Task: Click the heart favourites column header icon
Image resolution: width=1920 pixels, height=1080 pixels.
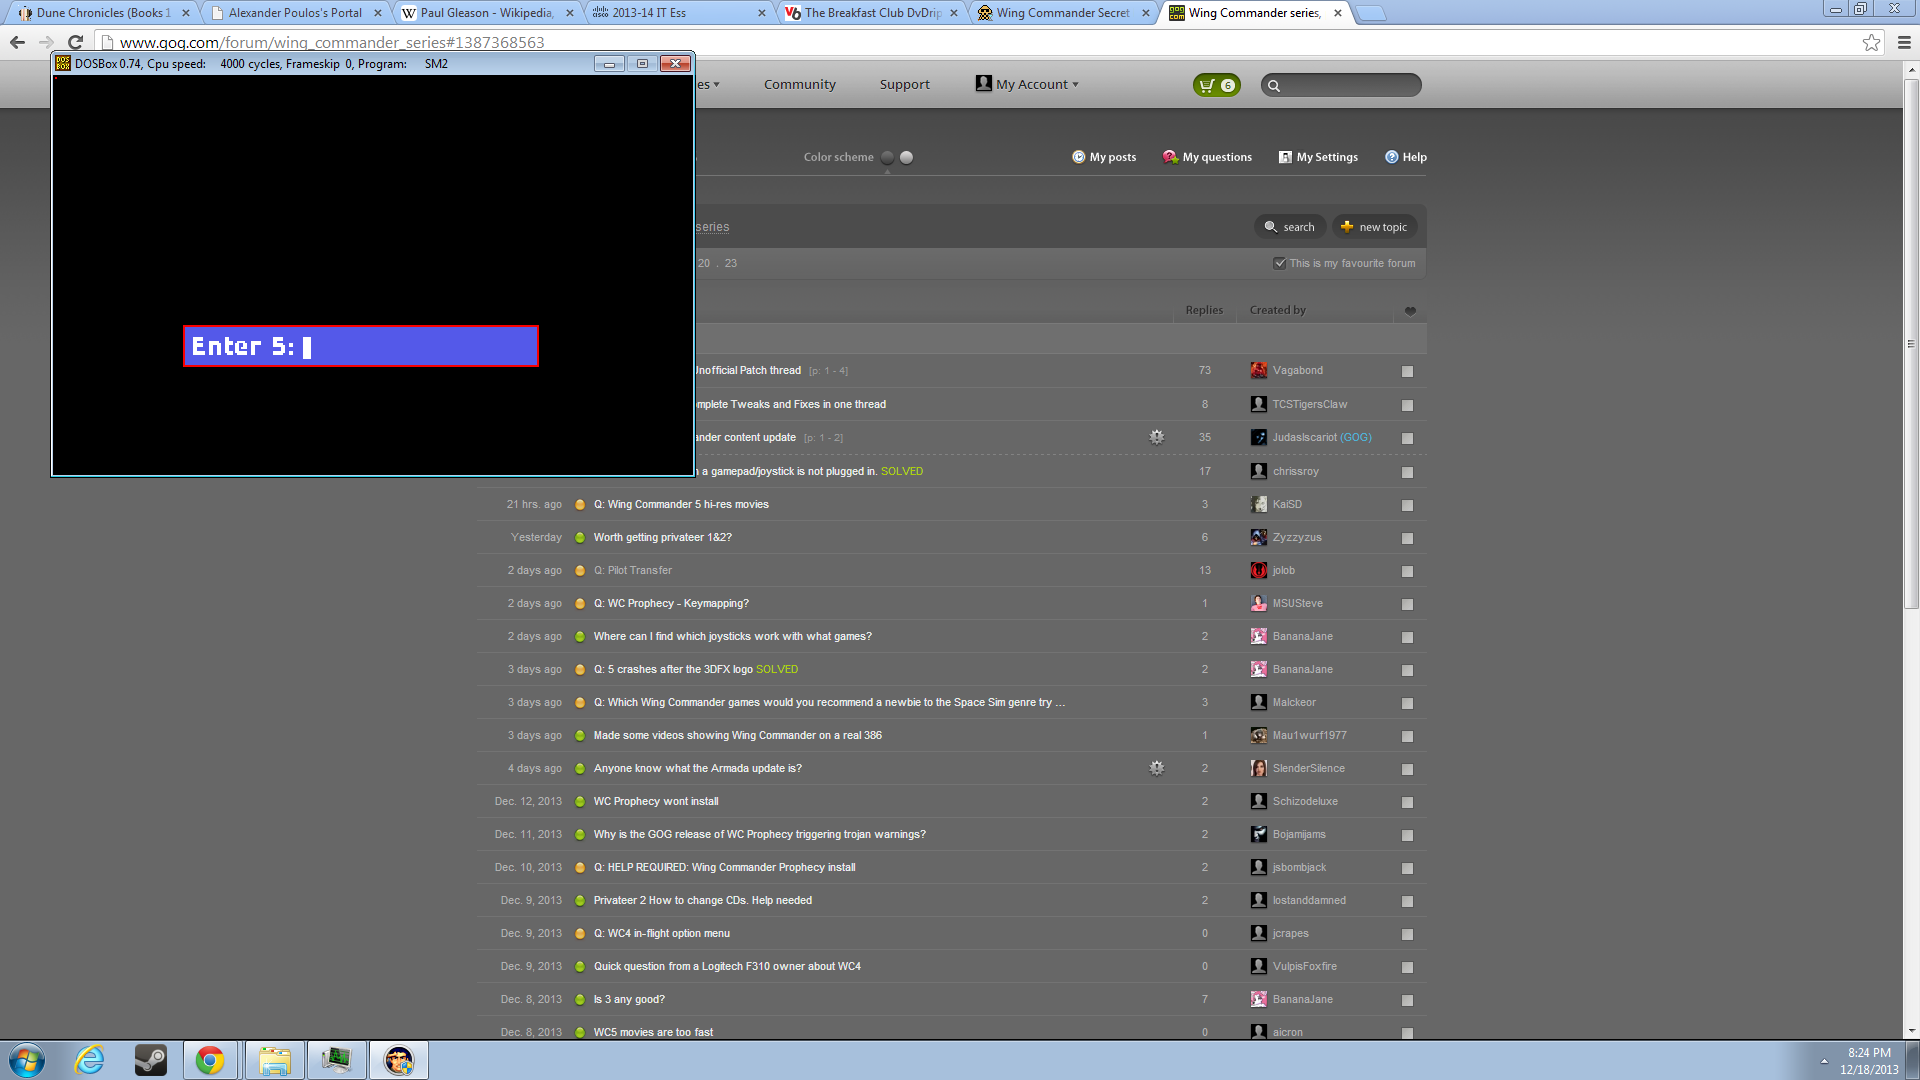Action: pos(1410,311)
